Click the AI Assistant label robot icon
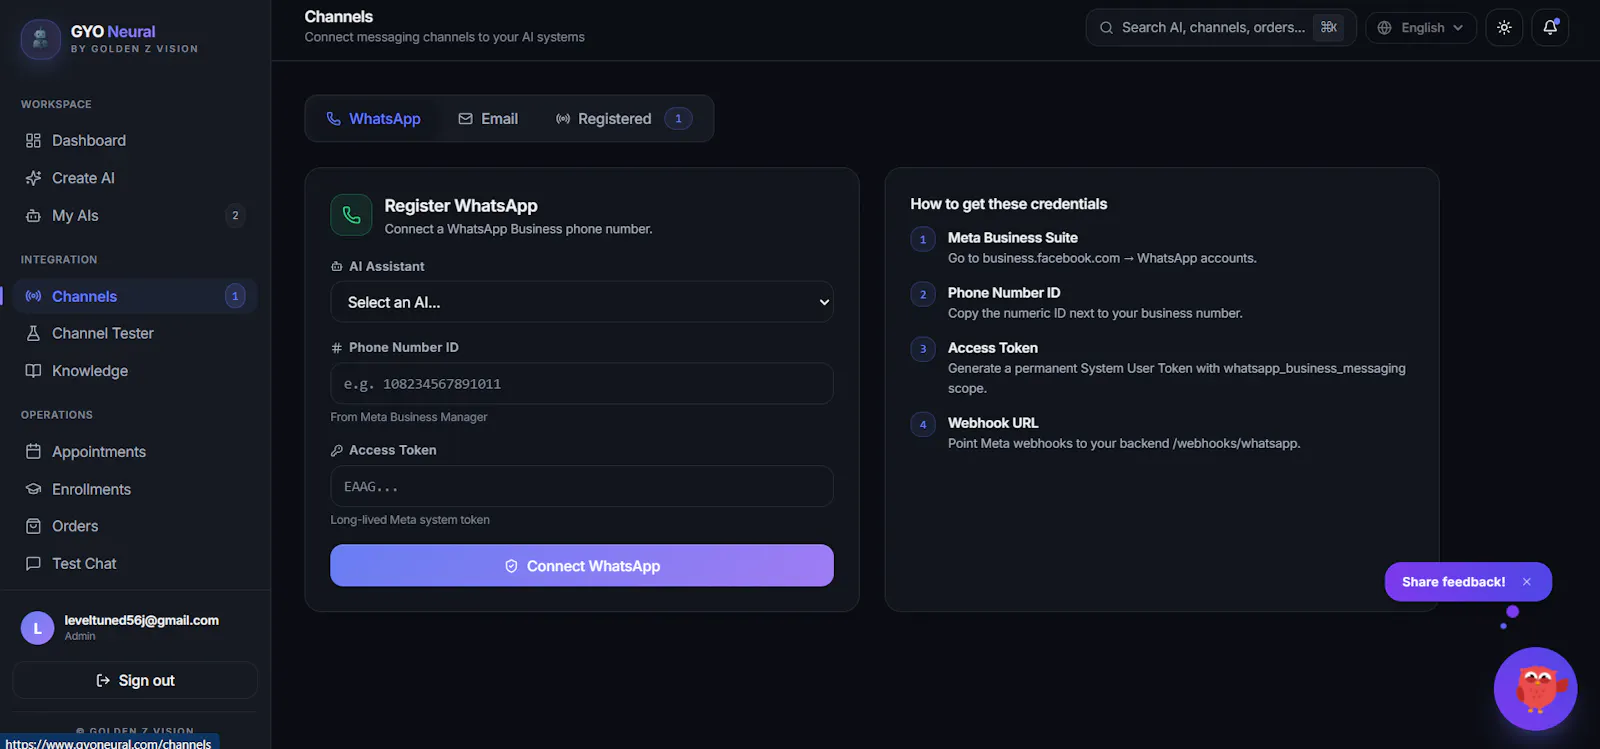The image size is (1600, 749). coord(337,267)
